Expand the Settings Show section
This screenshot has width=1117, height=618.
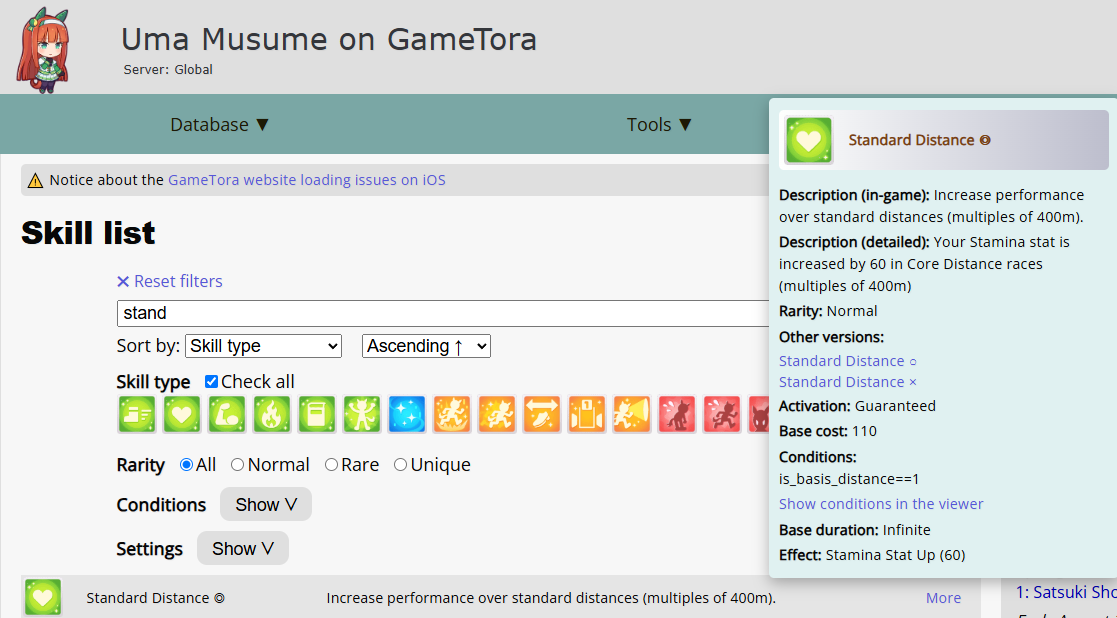243,548
